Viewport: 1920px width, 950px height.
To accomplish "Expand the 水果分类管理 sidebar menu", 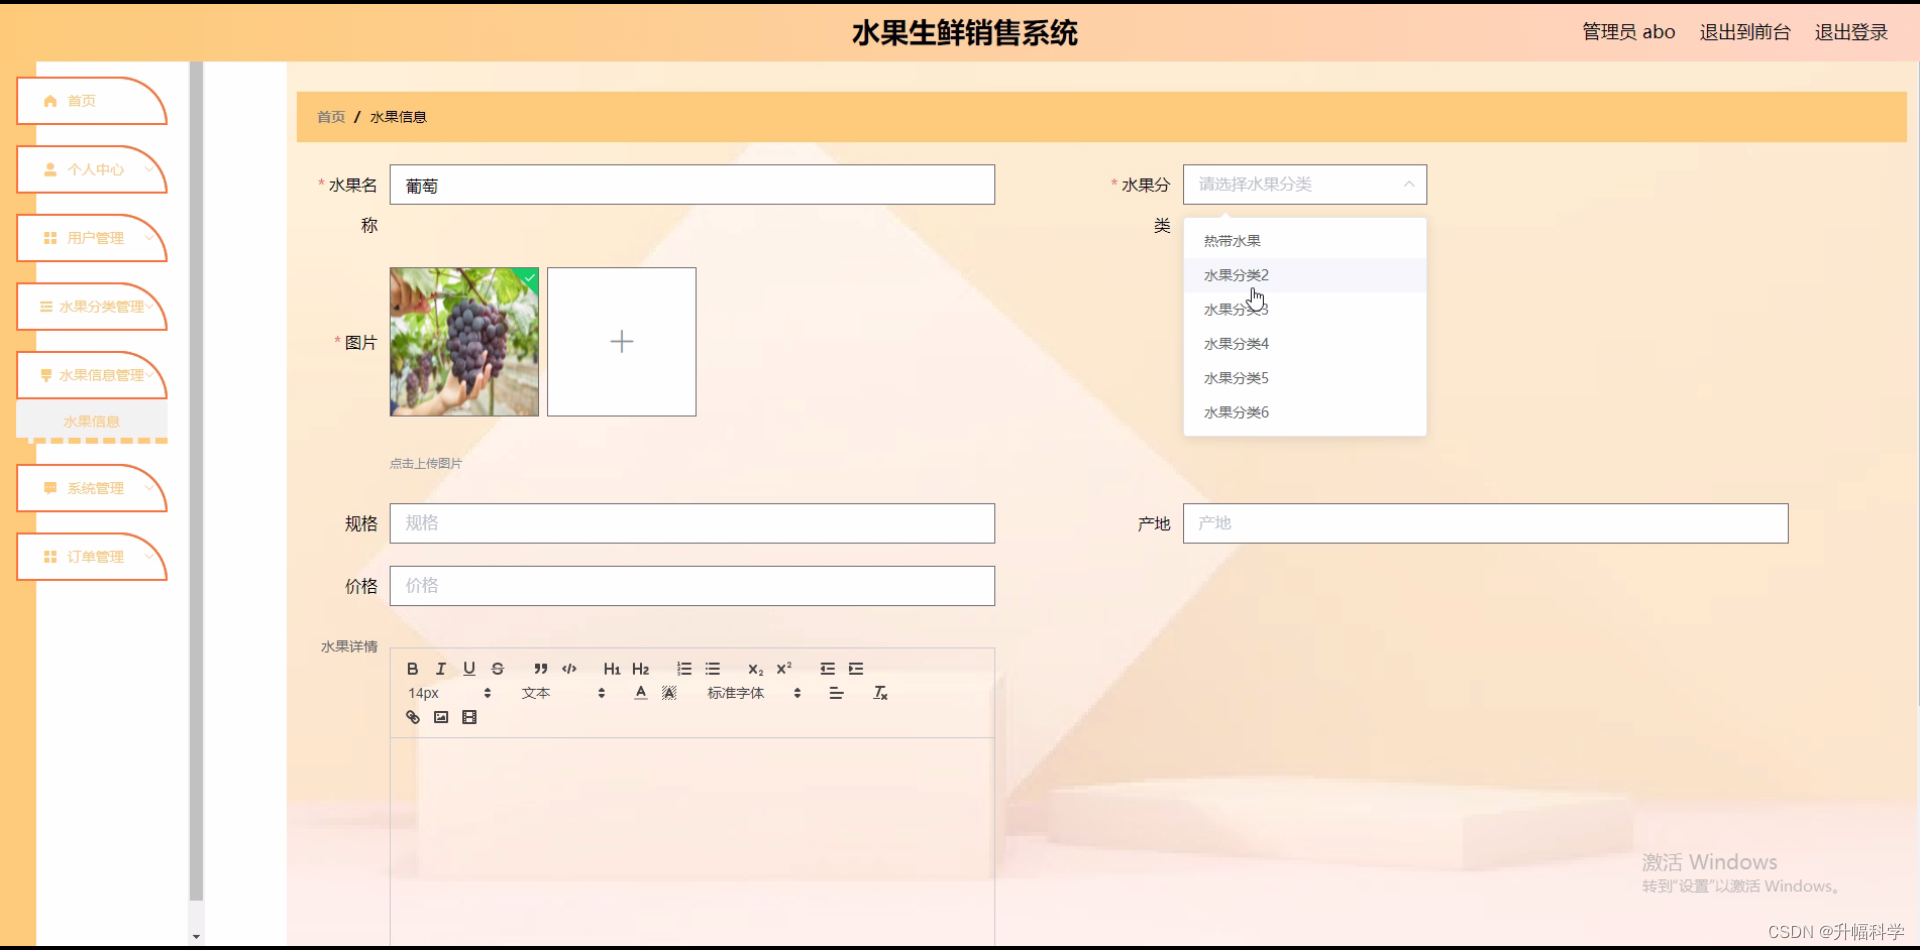I will click(91, 307).
